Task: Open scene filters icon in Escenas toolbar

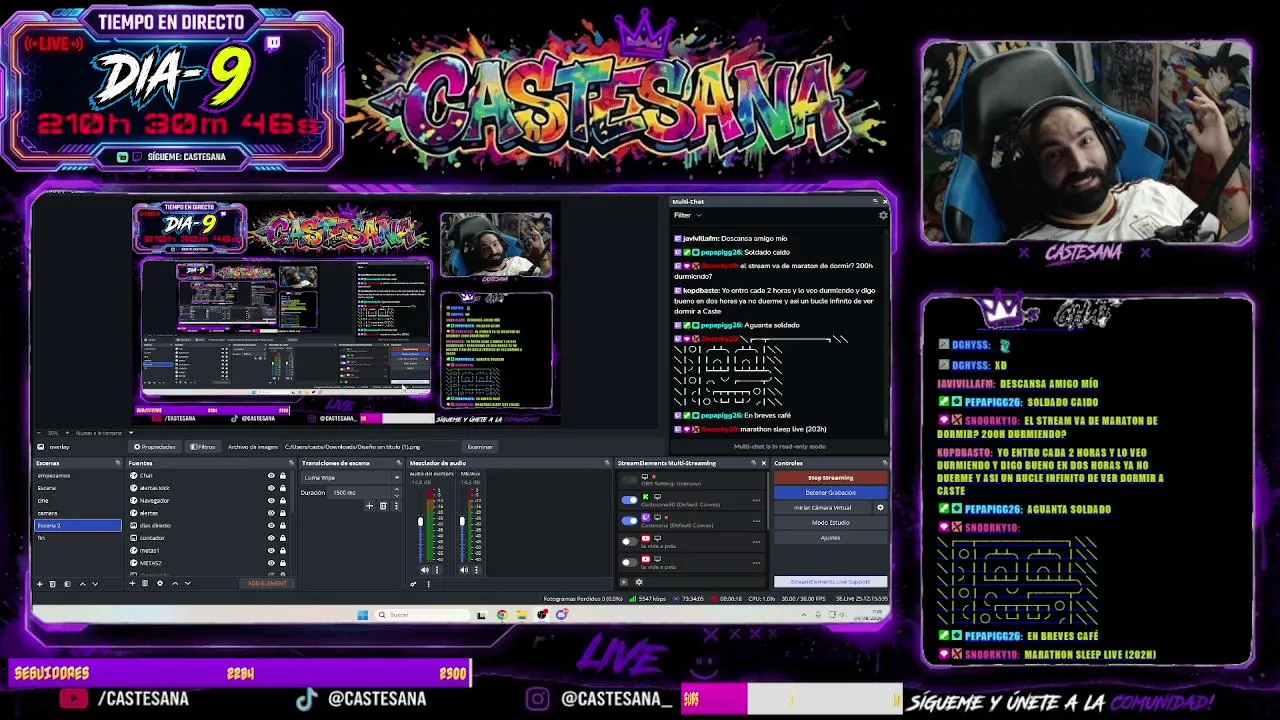Action: [67, 584]
